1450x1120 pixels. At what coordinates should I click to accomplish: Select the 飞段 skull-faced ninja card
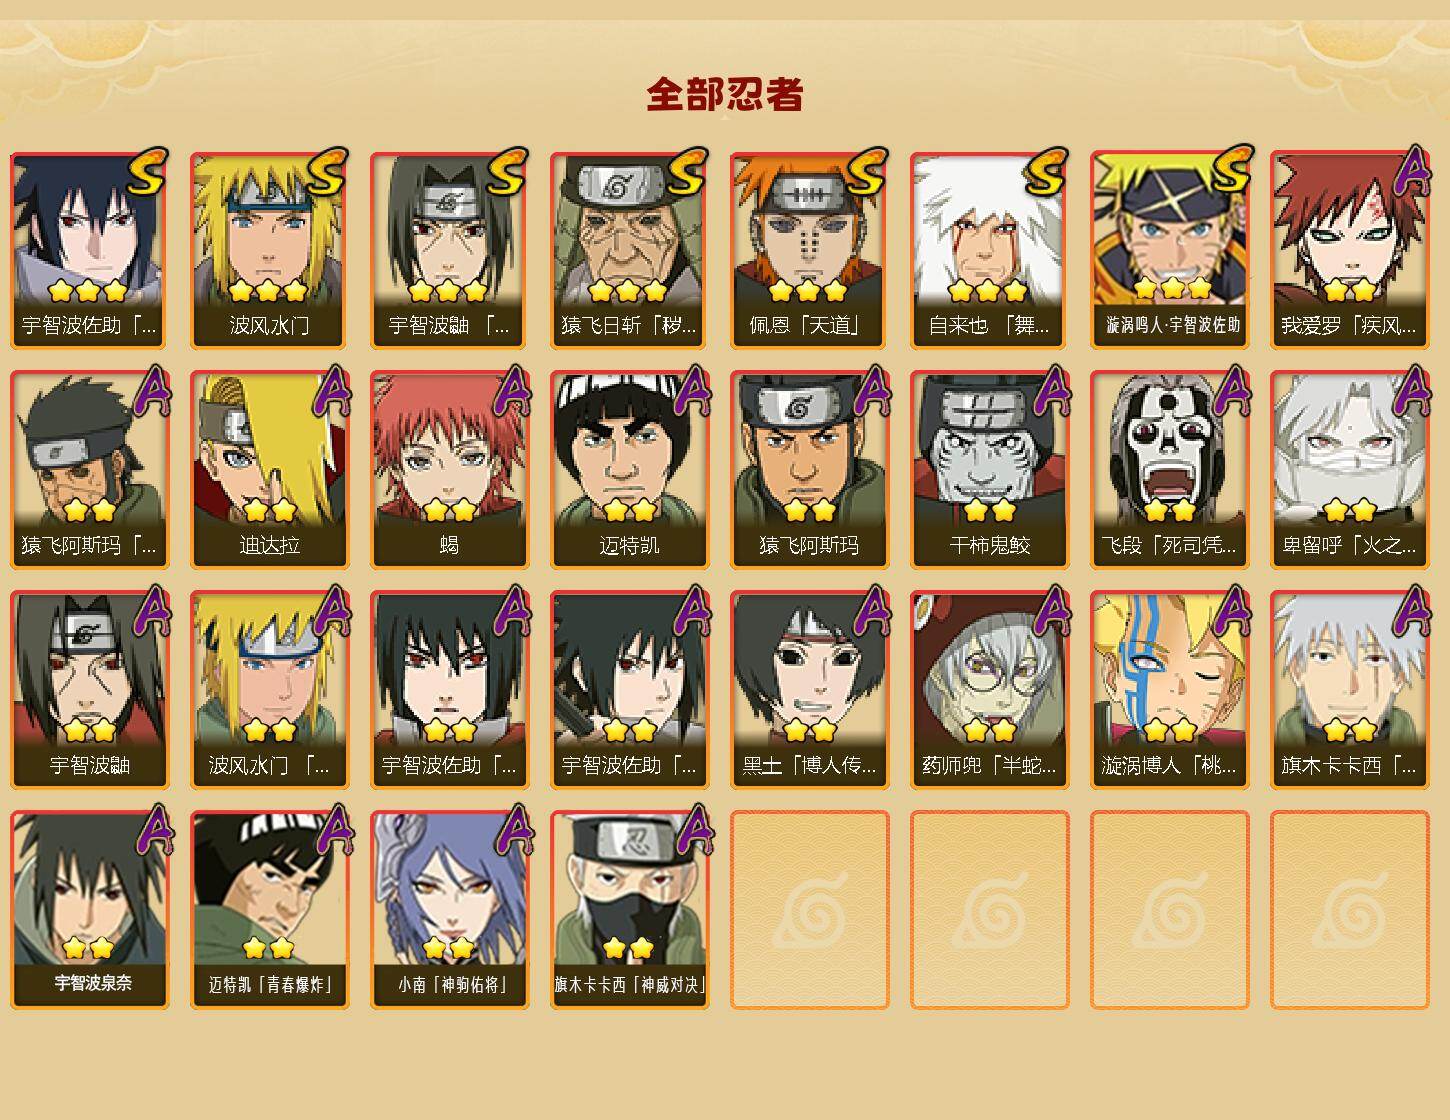(1169, 470)
